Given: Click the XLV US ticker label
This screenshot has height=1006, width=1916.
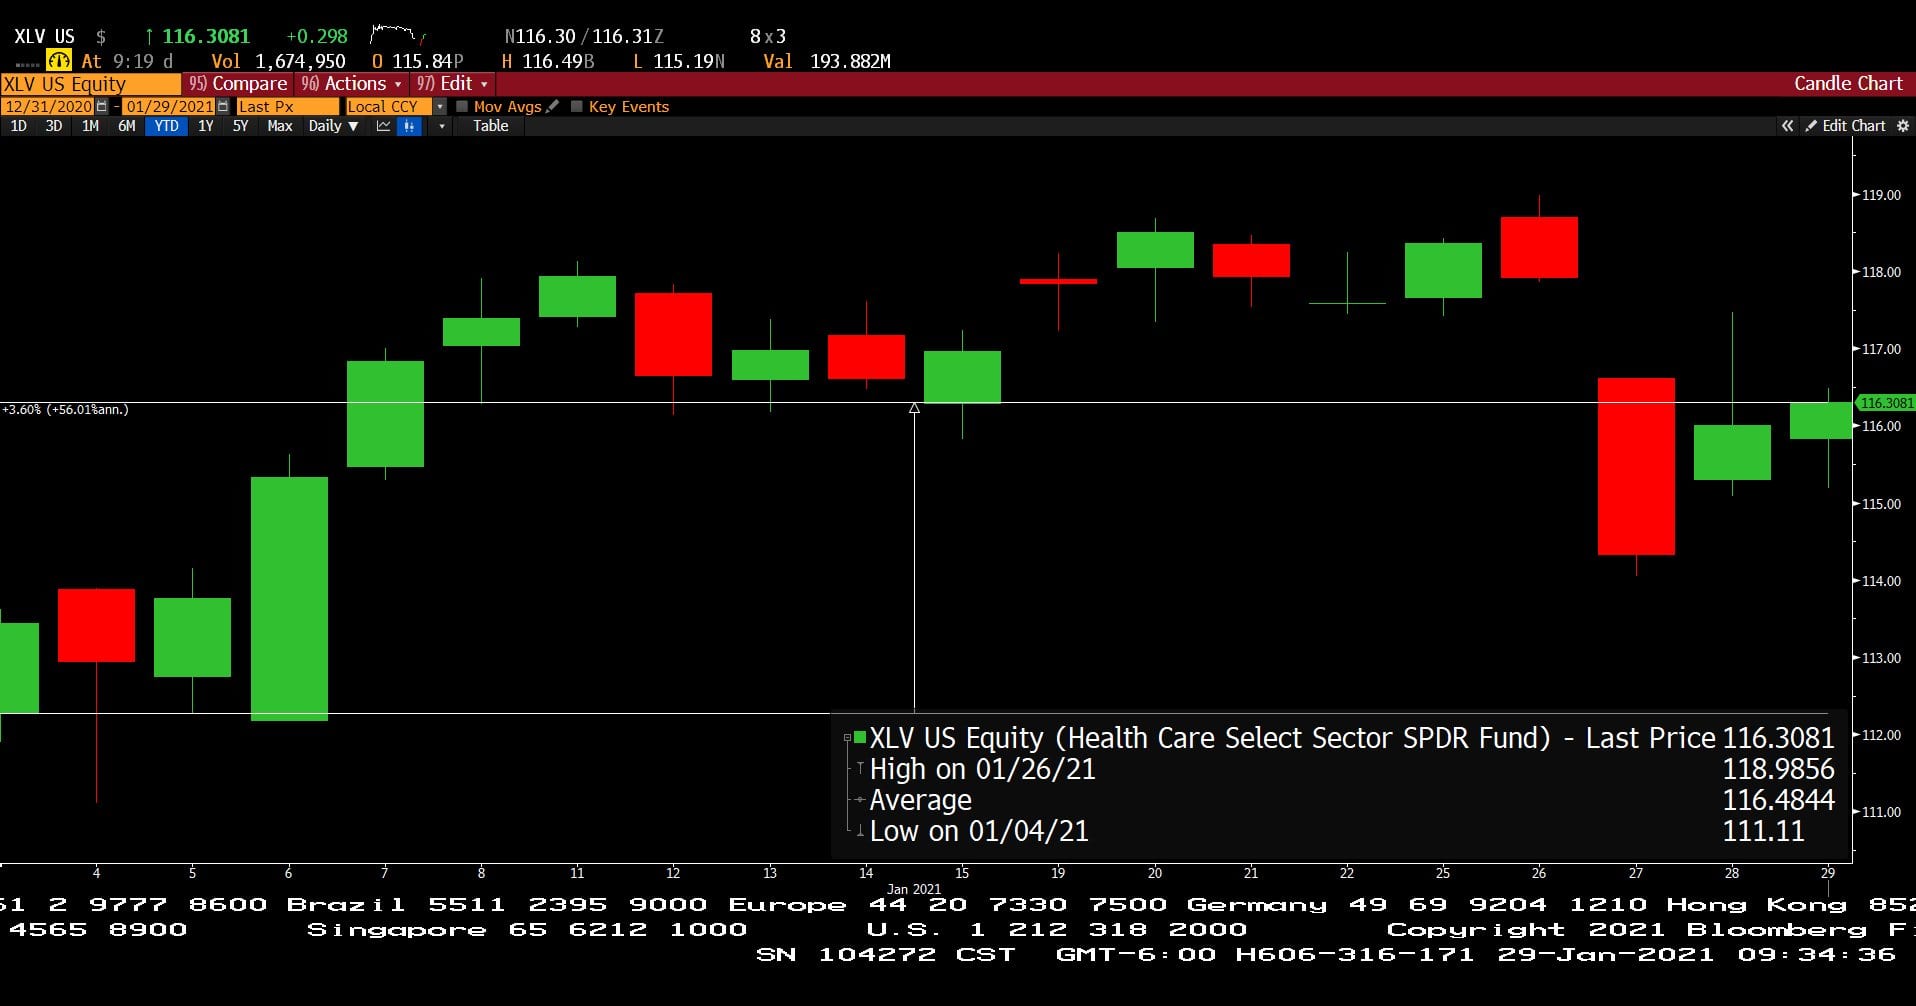Looking at the screenshot, I should point(44,36).
